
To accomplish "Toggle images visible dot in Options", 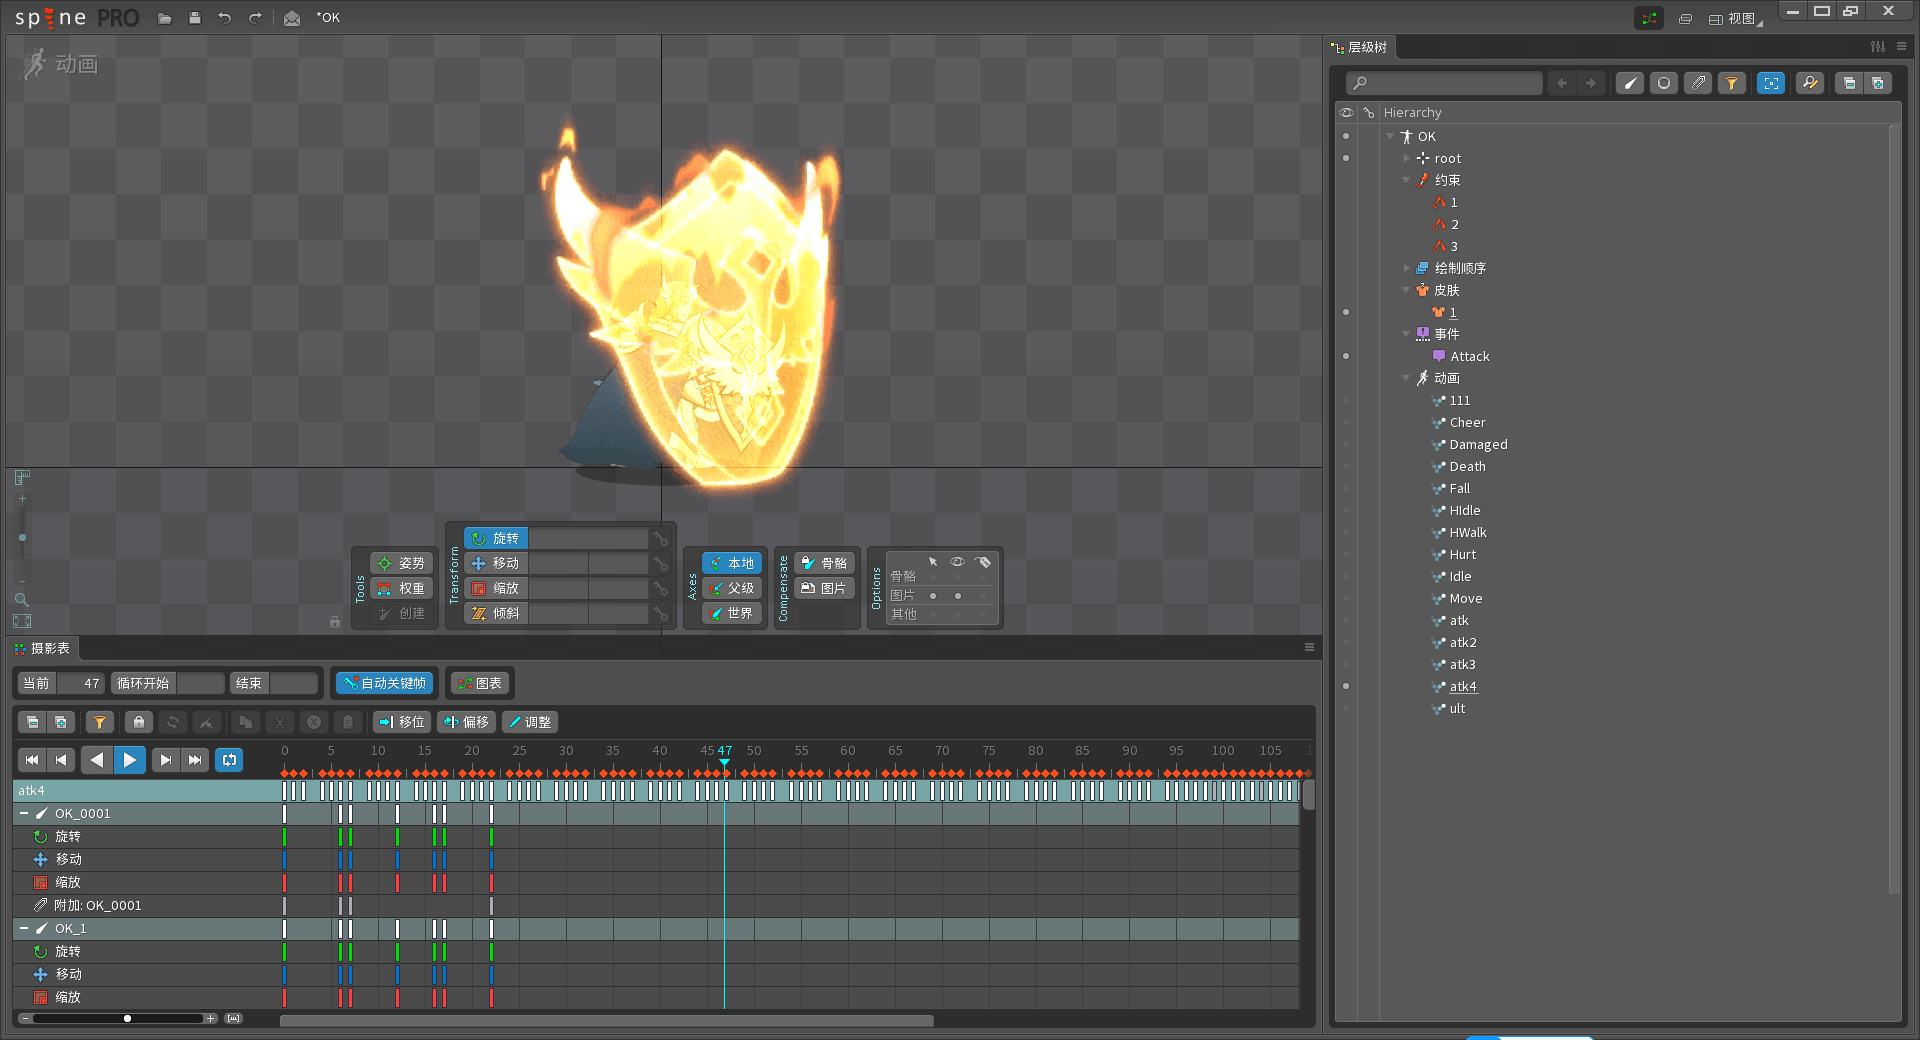I will tap(958, 596).
